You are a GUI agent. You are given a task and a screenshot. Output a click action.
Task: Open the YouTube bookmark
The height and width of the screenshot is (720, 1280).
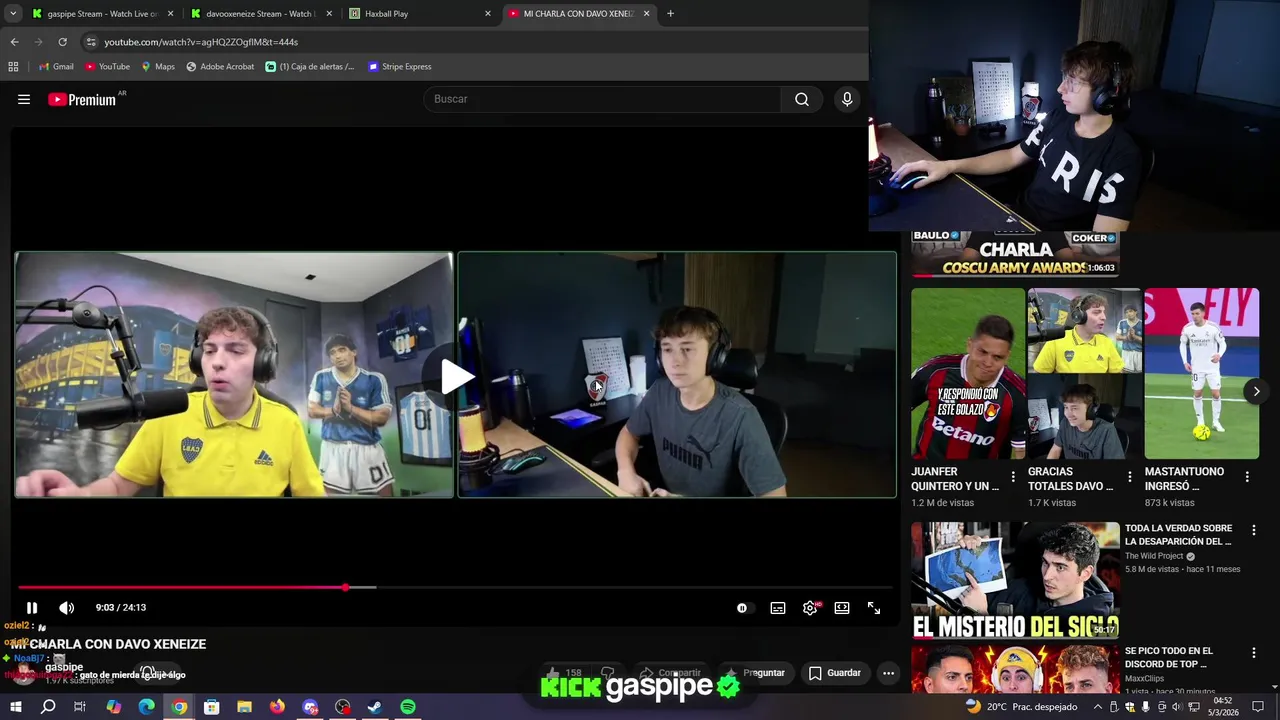(x=107, y=67)
